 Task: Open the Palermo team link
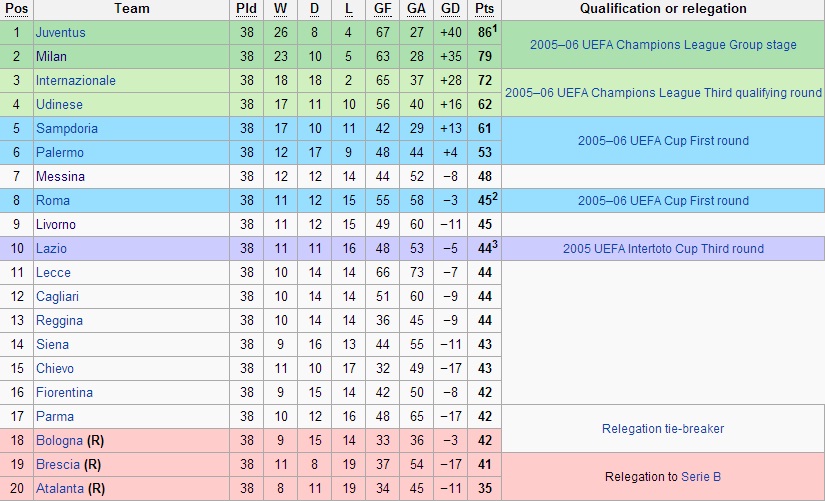pos(59,152)
